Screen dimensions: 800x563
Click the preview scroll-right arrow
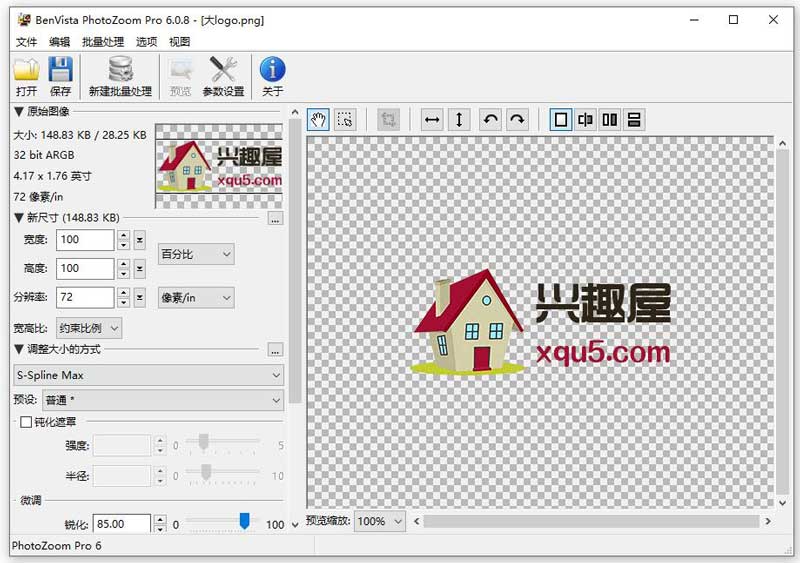[x=768, y=521]
